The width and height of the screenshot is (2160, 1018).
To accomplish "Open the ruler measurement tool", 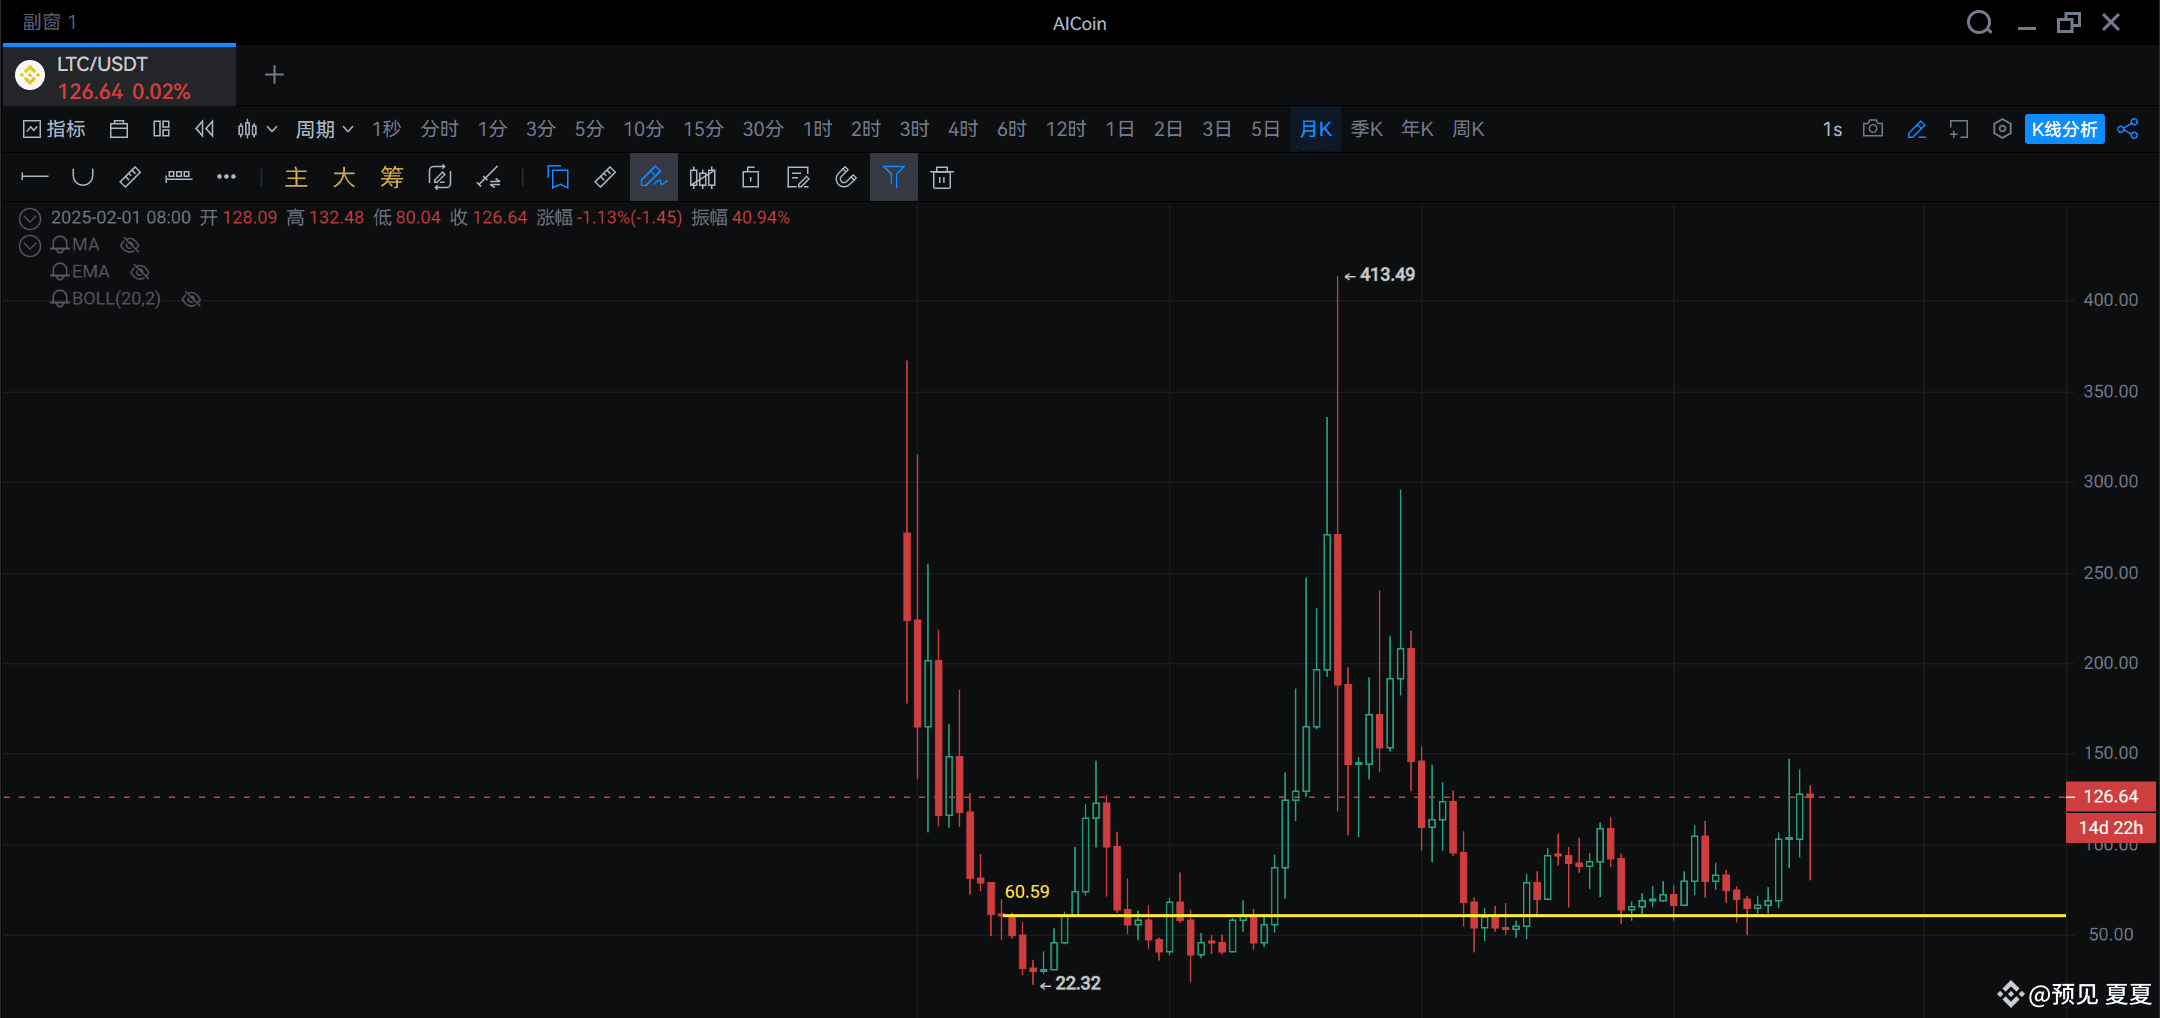I will coord(605,177).
